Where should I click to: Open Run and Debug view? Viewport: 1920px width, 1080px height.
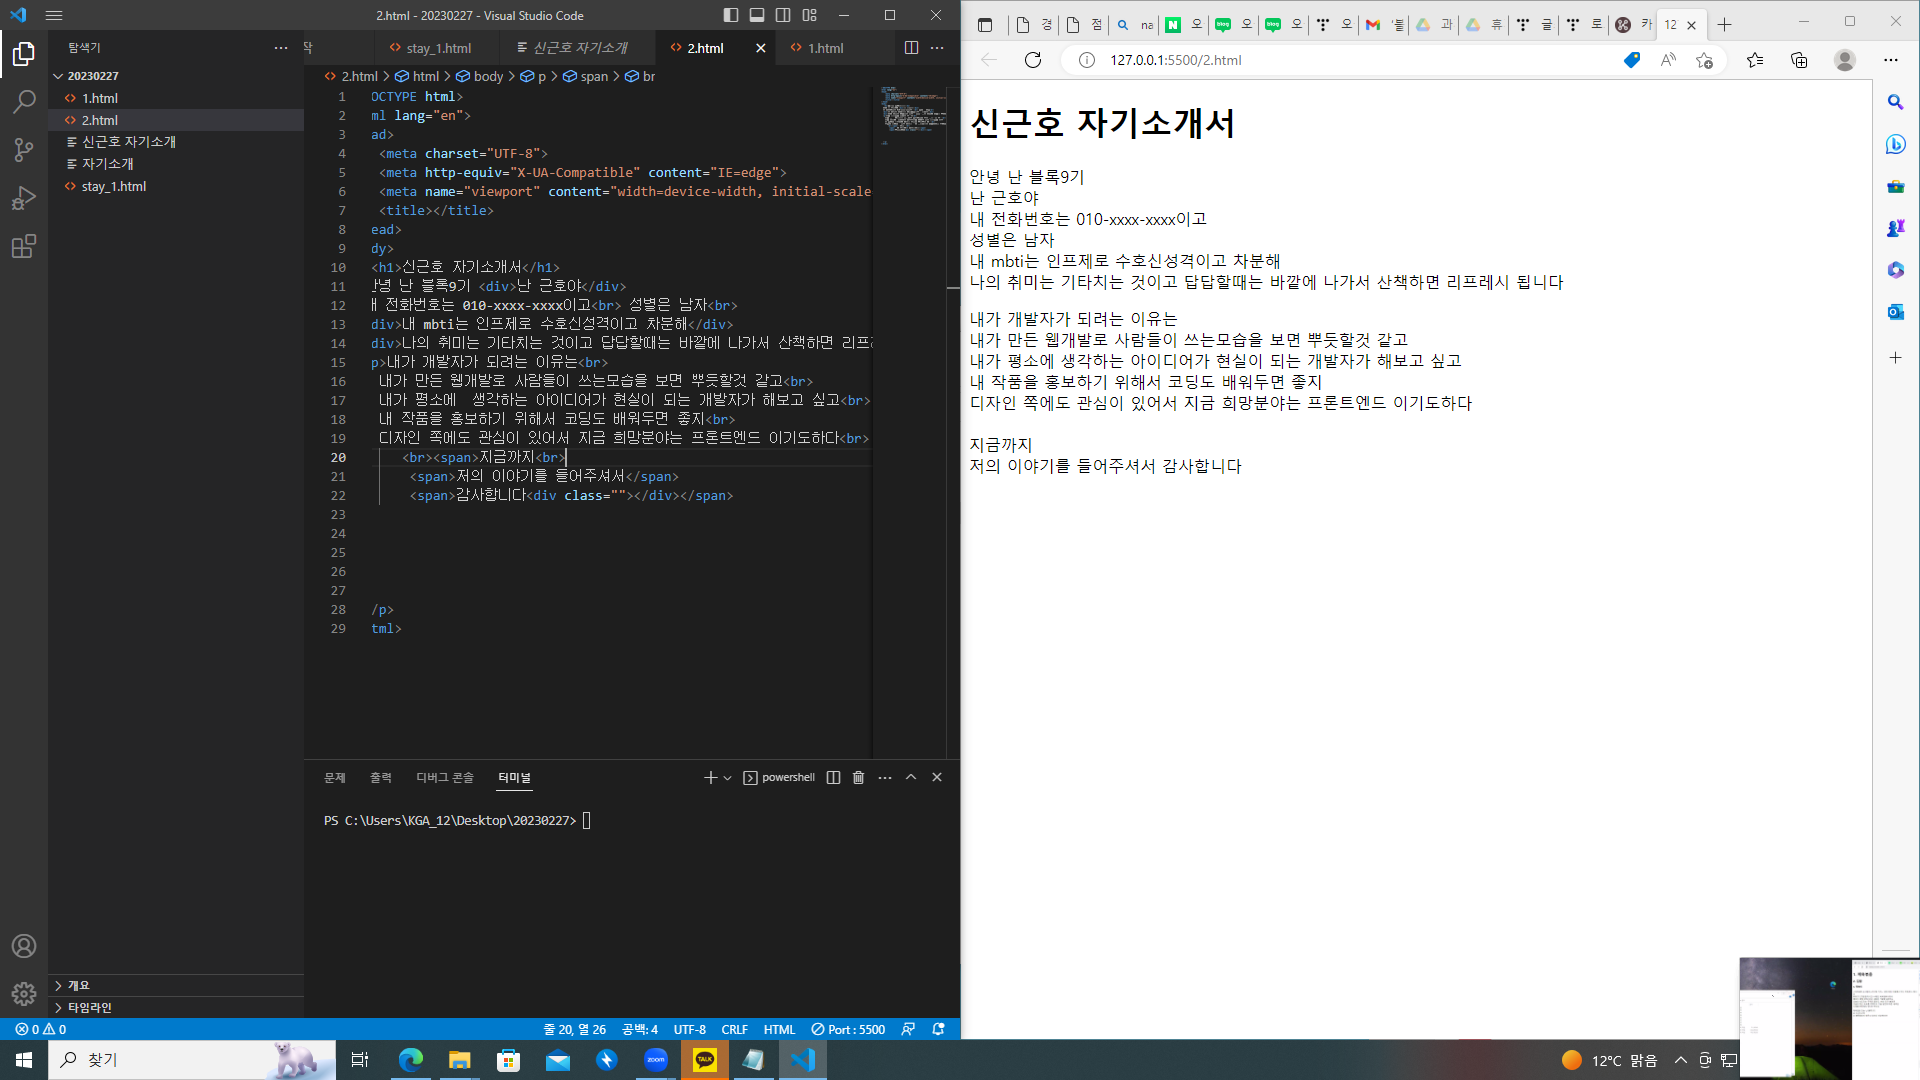(24, 198)
